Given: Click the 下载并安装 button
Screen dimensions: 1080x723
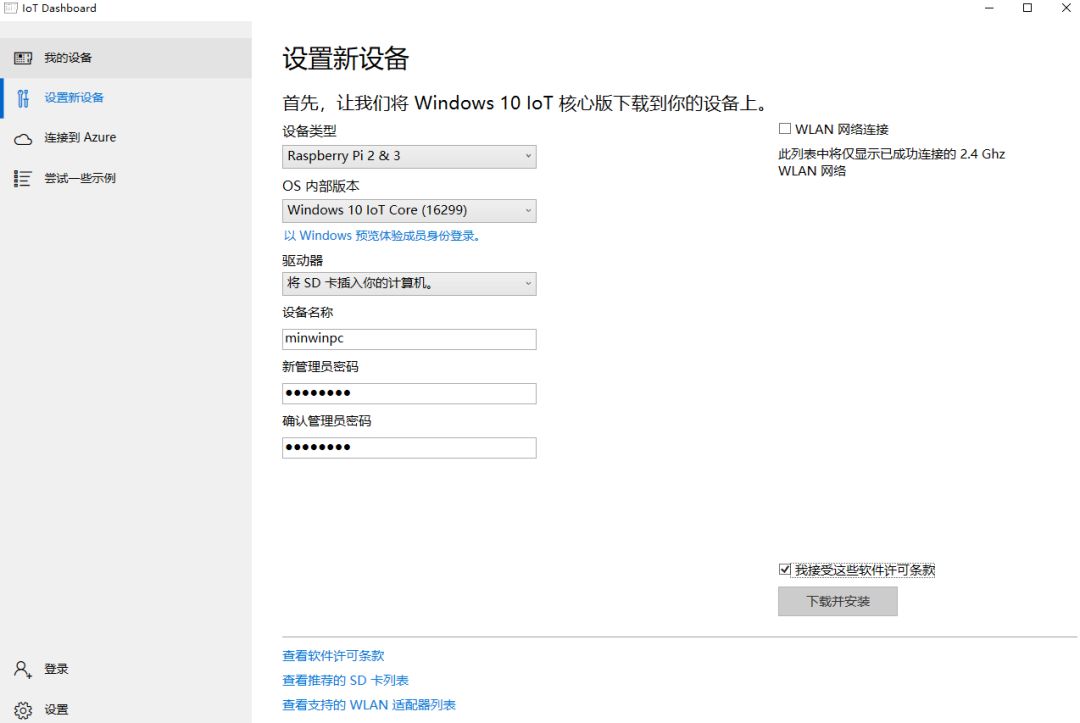Looking at the screenshot, I should pos(838,601).
